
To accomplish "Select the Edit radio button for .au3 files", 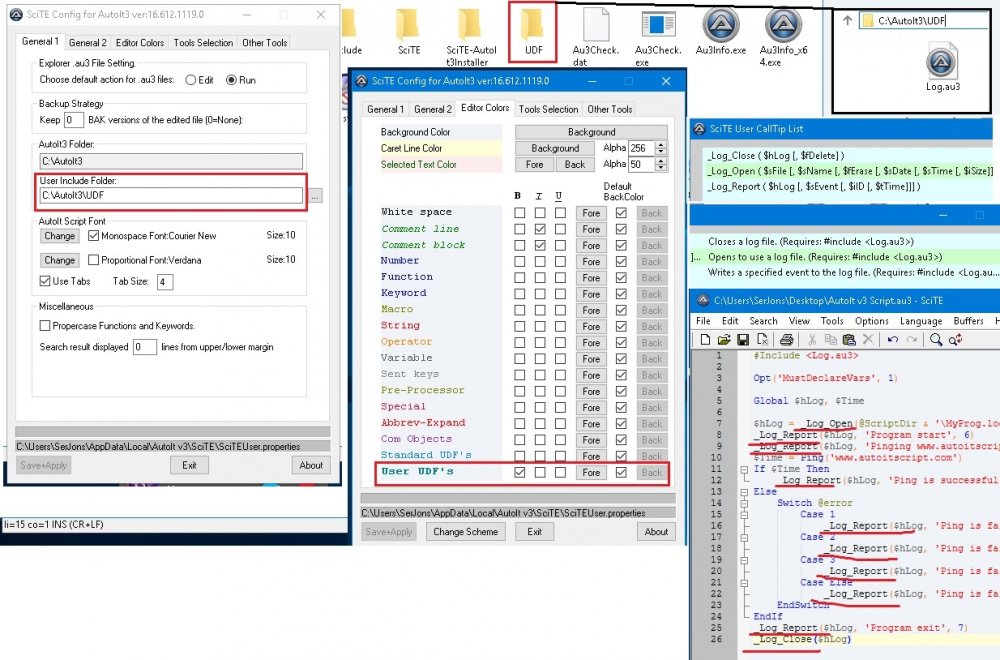I will click(191, 80).
